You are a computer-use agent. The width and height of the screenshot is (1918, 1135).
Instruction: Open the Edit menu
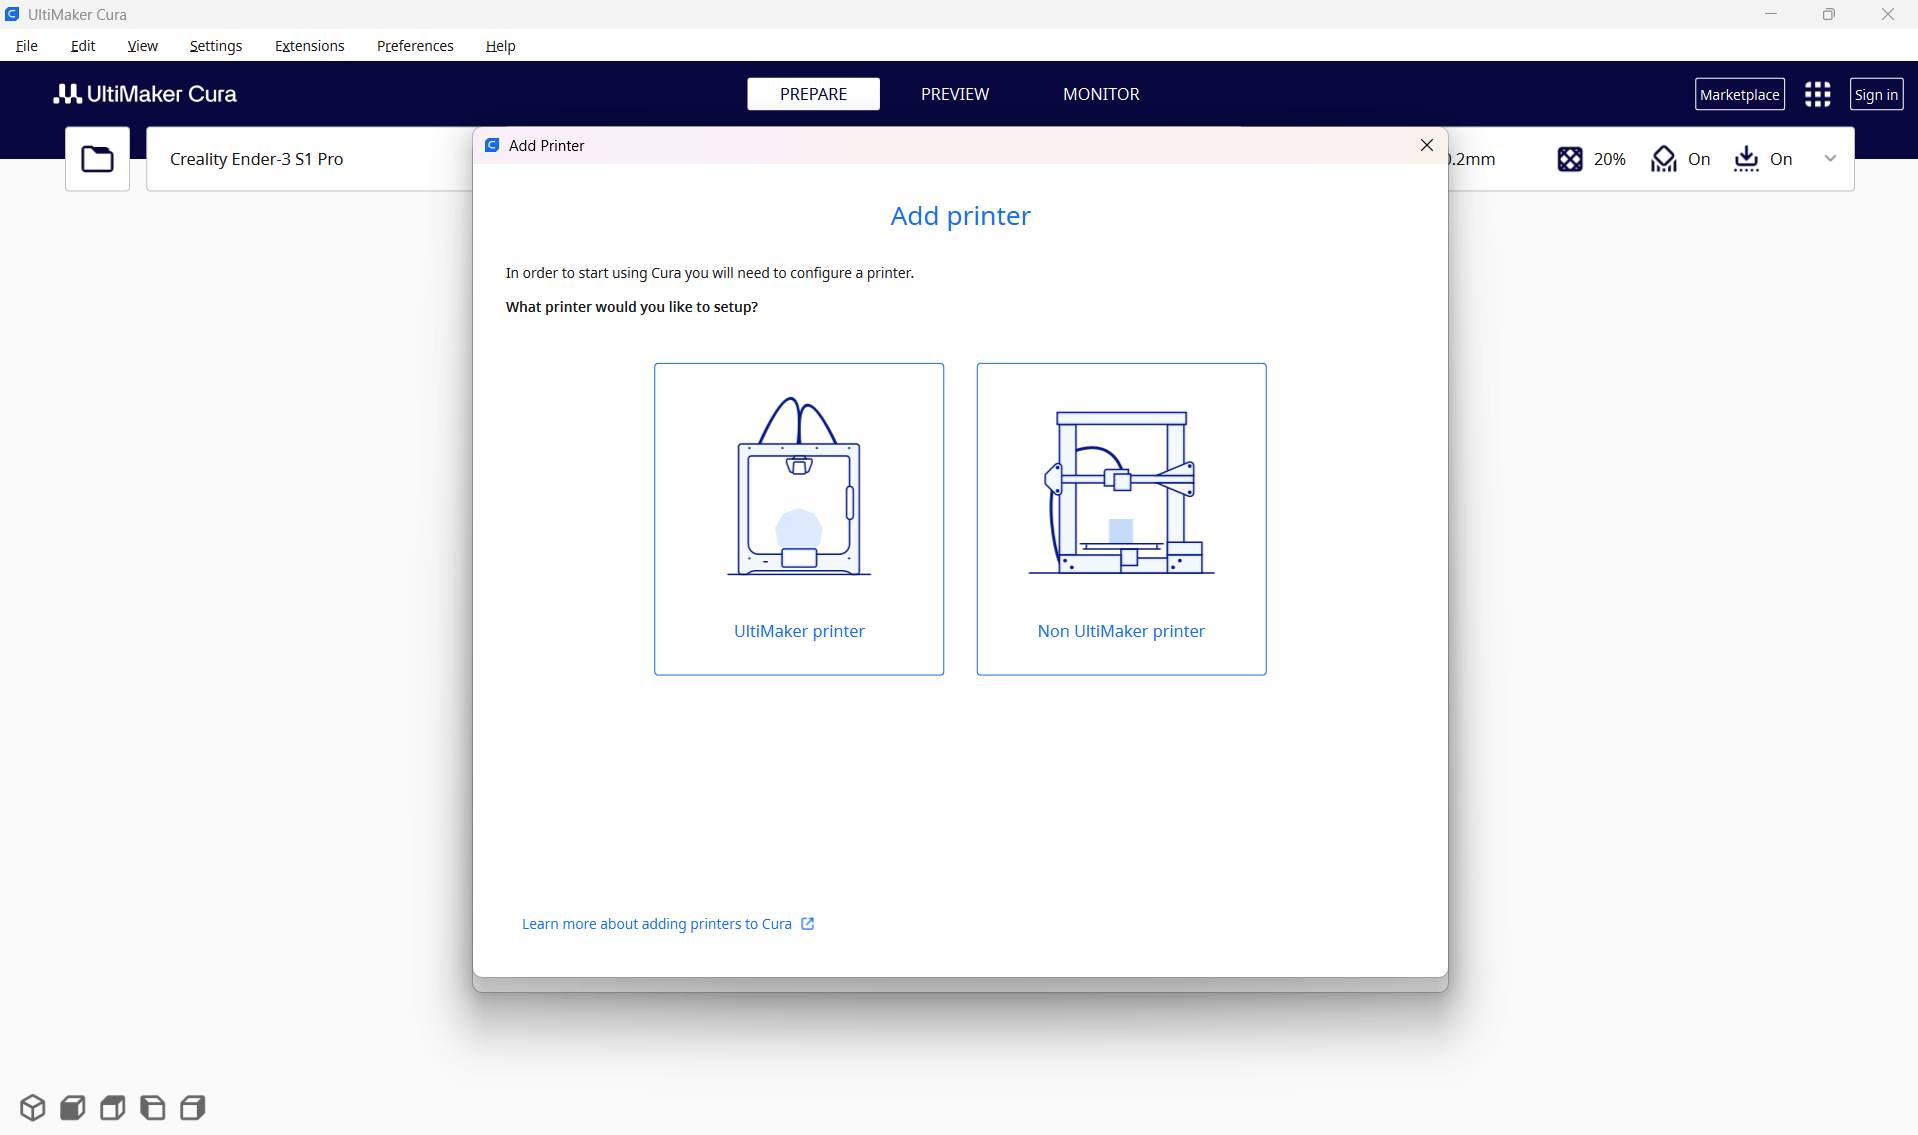(83, 46)
